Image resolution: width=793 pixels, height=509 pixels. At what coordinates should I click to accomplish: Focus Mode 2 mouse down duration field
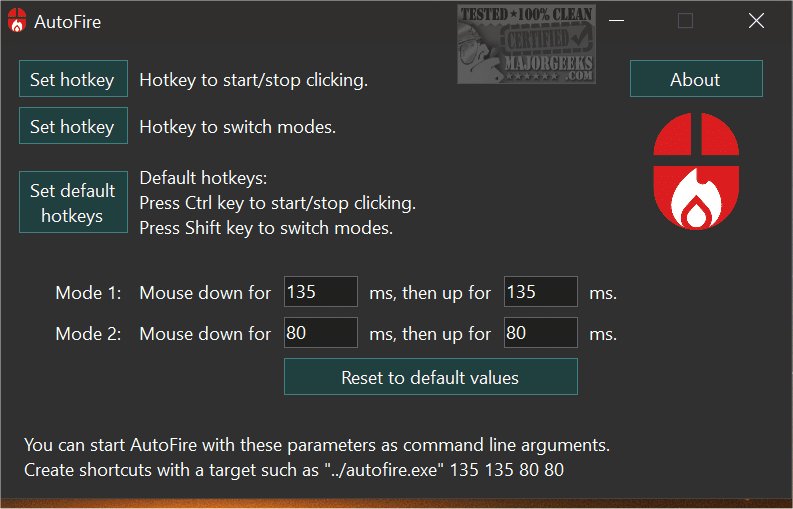point(320,333)
